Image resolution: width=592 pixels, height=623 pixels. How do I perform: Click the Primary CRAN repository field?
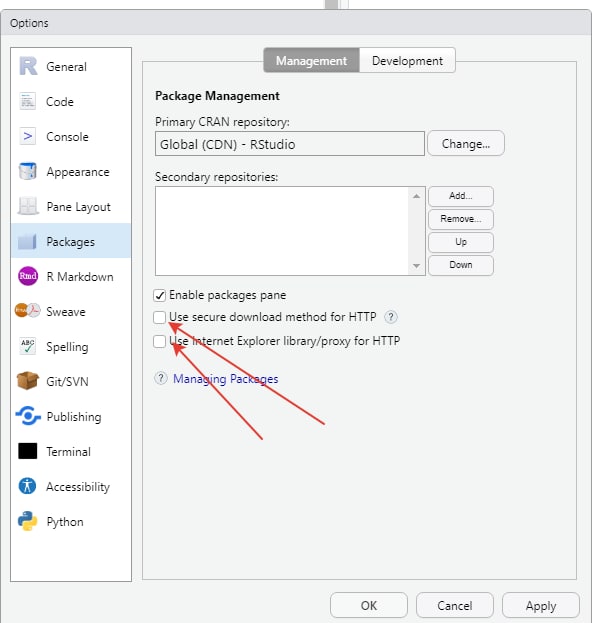click(290, 144)
